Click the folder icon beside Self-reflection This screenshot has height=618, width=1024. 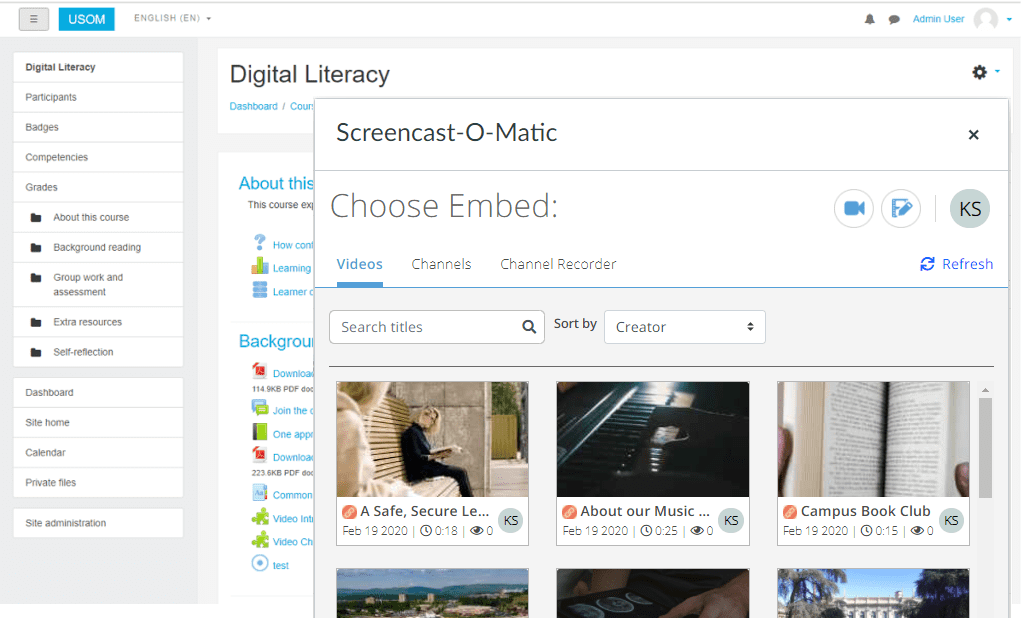pyautogui.click(x=36, y=352)
